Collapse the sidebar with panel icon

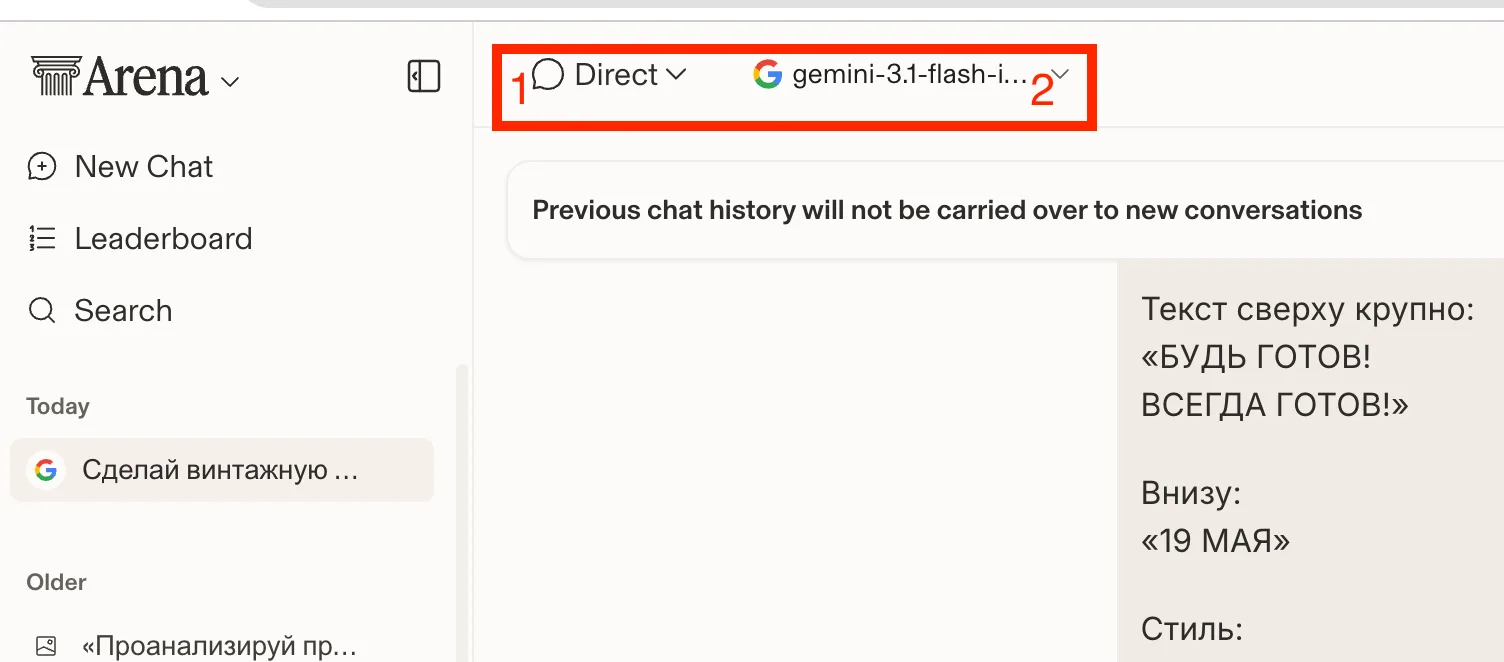(424, 76)
